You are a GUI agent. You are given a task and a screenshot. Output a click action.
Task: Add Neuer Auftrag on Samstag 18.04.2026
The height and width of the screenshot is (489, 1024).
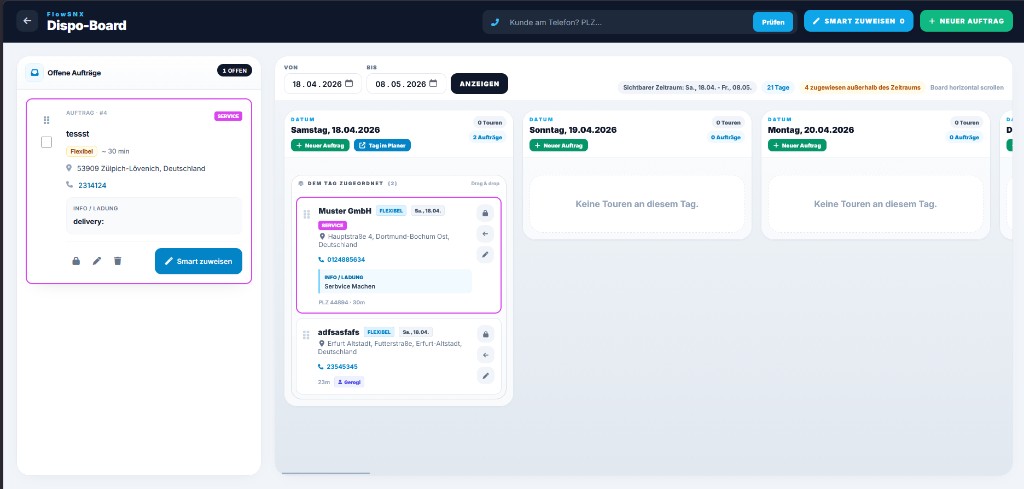click(x=320, y=145)
